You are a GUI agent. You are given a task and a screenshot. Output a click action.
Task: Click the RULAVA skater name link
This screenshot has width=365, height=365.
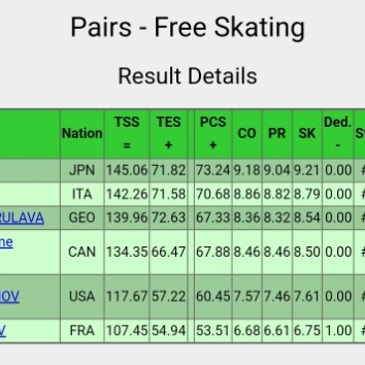pyautogui.click(x=22, y=218)
